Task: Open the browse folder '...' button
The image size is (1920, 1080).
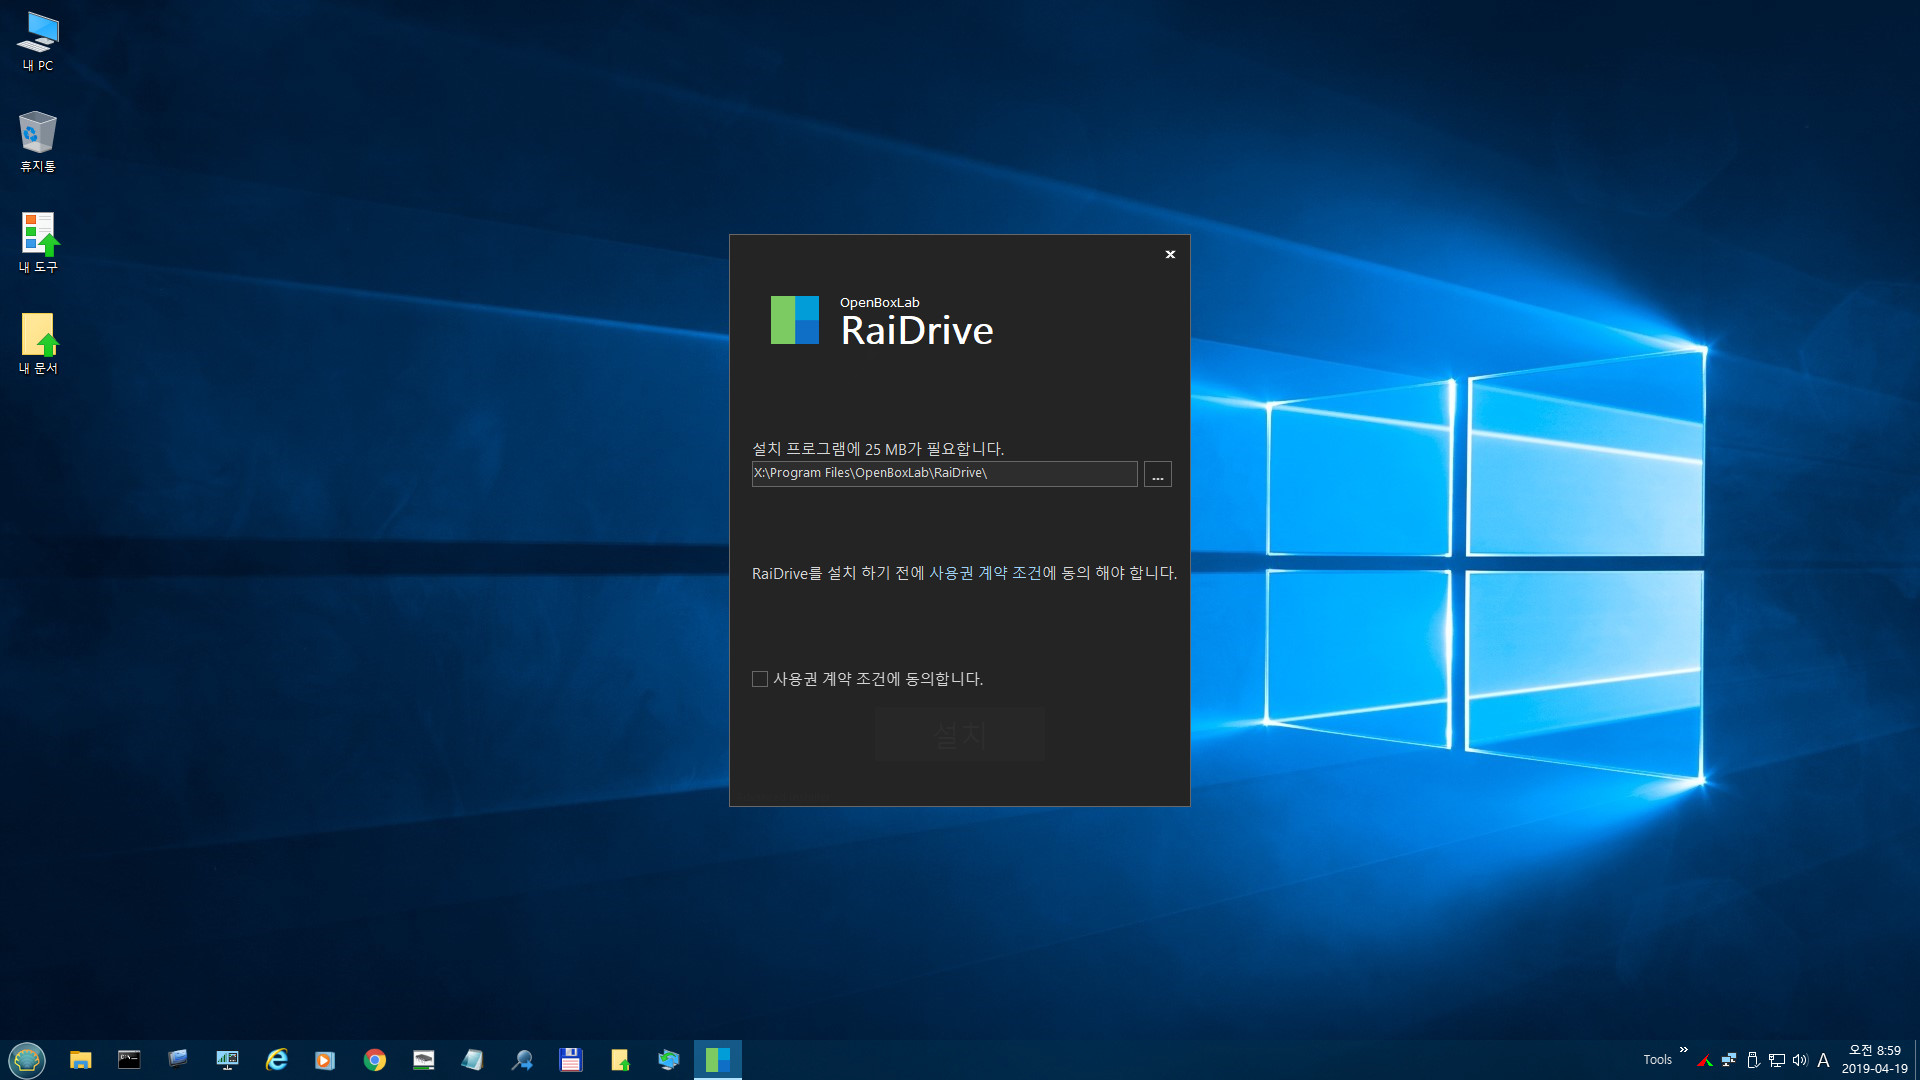Action: 1157,474
